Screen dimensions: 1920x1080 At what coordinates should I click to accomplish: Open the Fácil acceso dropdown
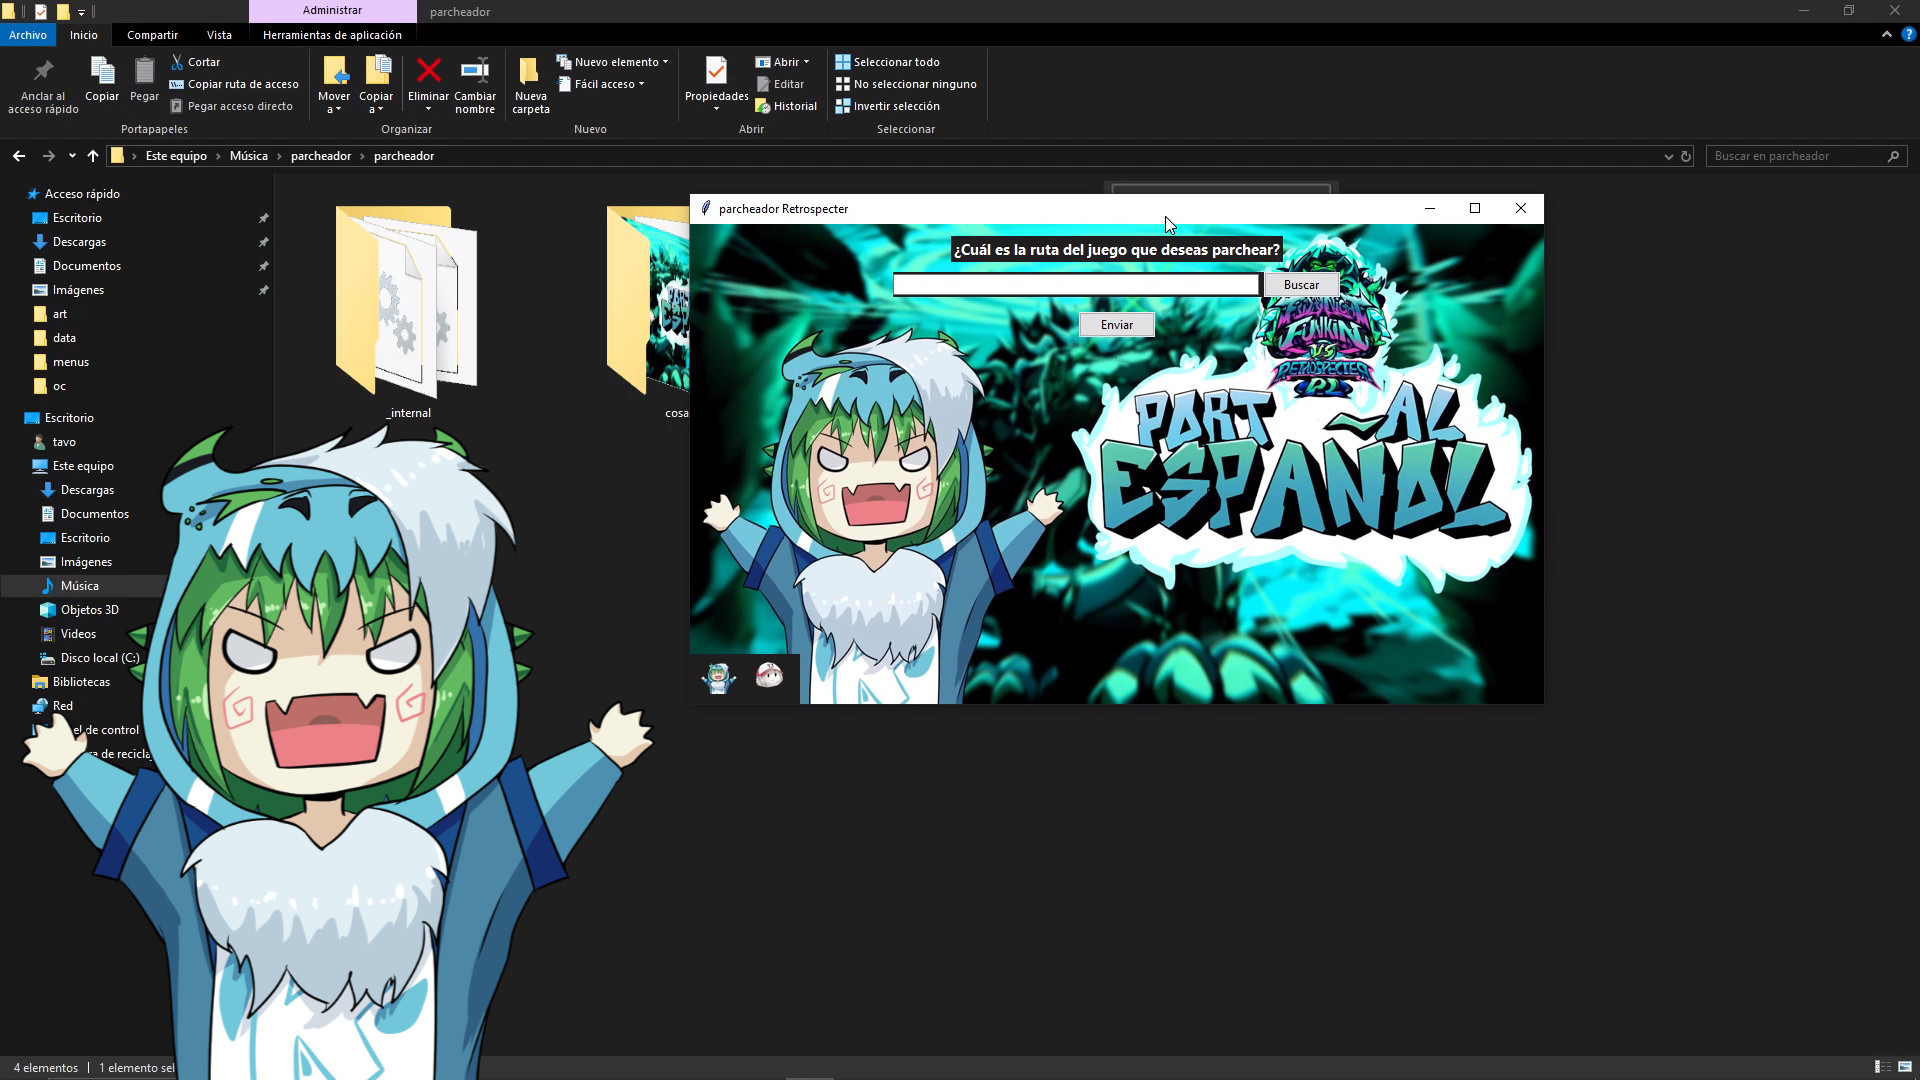click(602, 84)
